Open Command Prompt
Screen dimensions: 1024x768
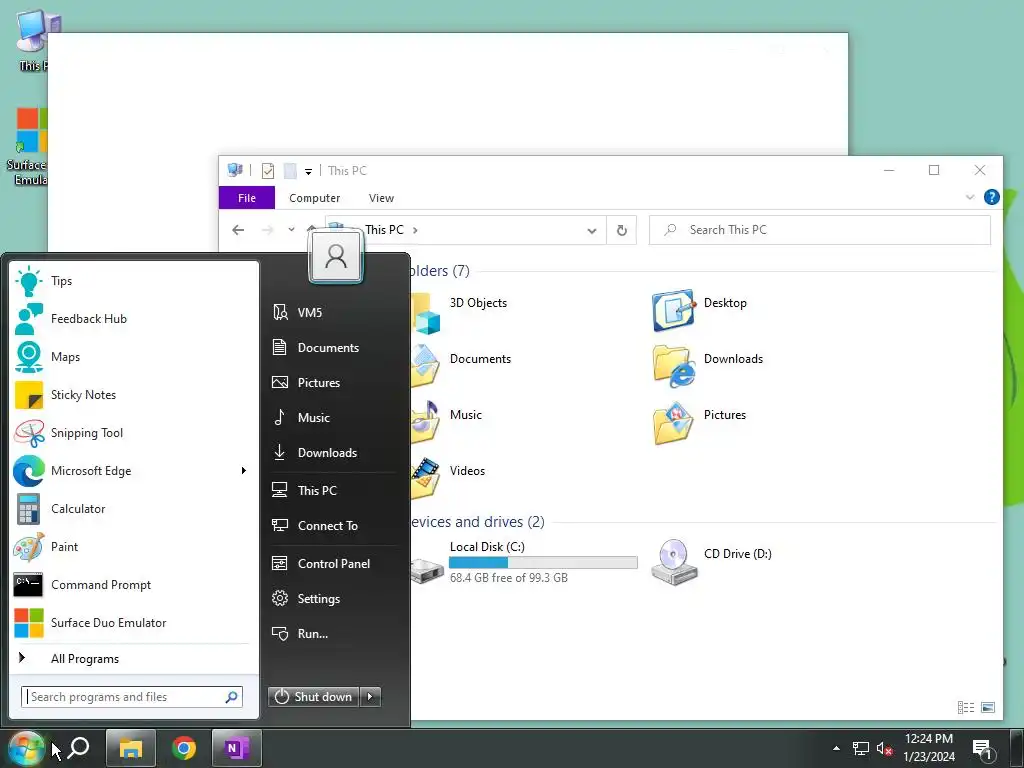[134, 584]
